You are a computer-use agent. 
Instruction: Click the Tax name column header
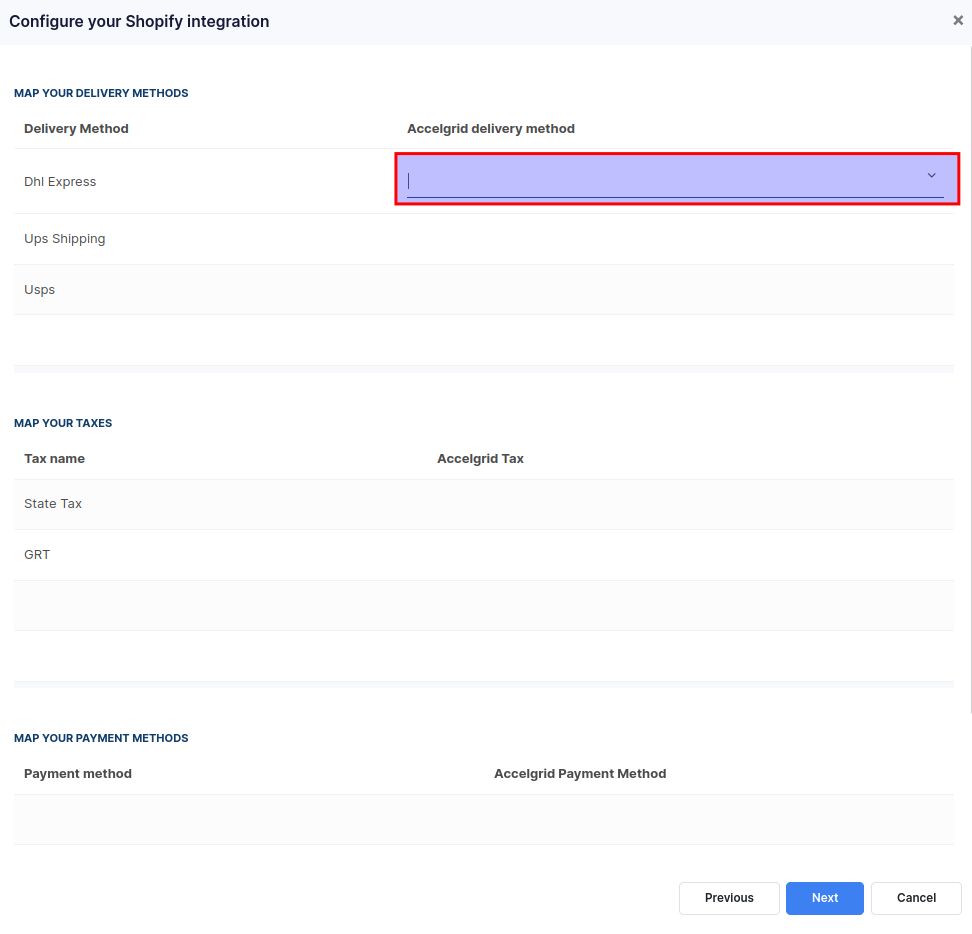[x=54, y=459]
